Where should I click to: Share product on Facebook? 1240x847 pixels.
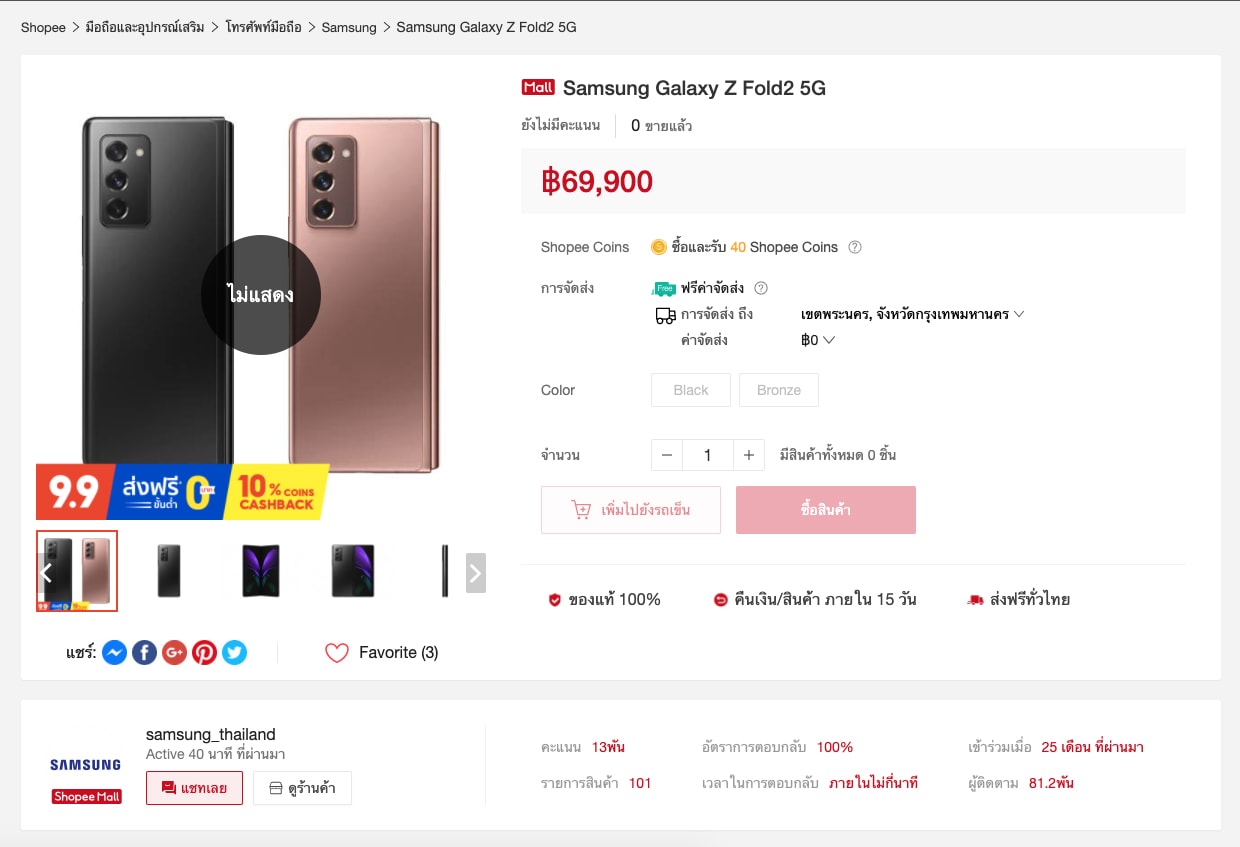pyautogui.click(x=144, y=653)
